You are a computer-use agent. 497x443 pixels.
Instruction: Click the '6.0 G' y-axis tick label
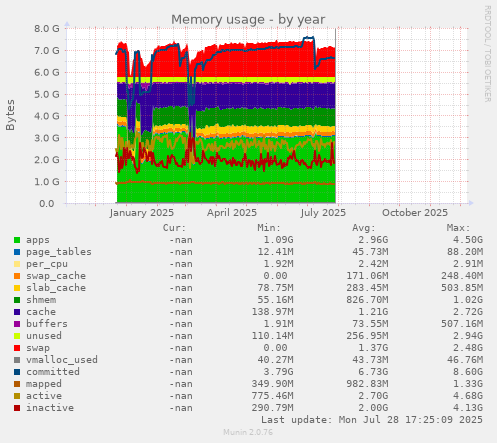pyautogui.click(x=47, y=72)
